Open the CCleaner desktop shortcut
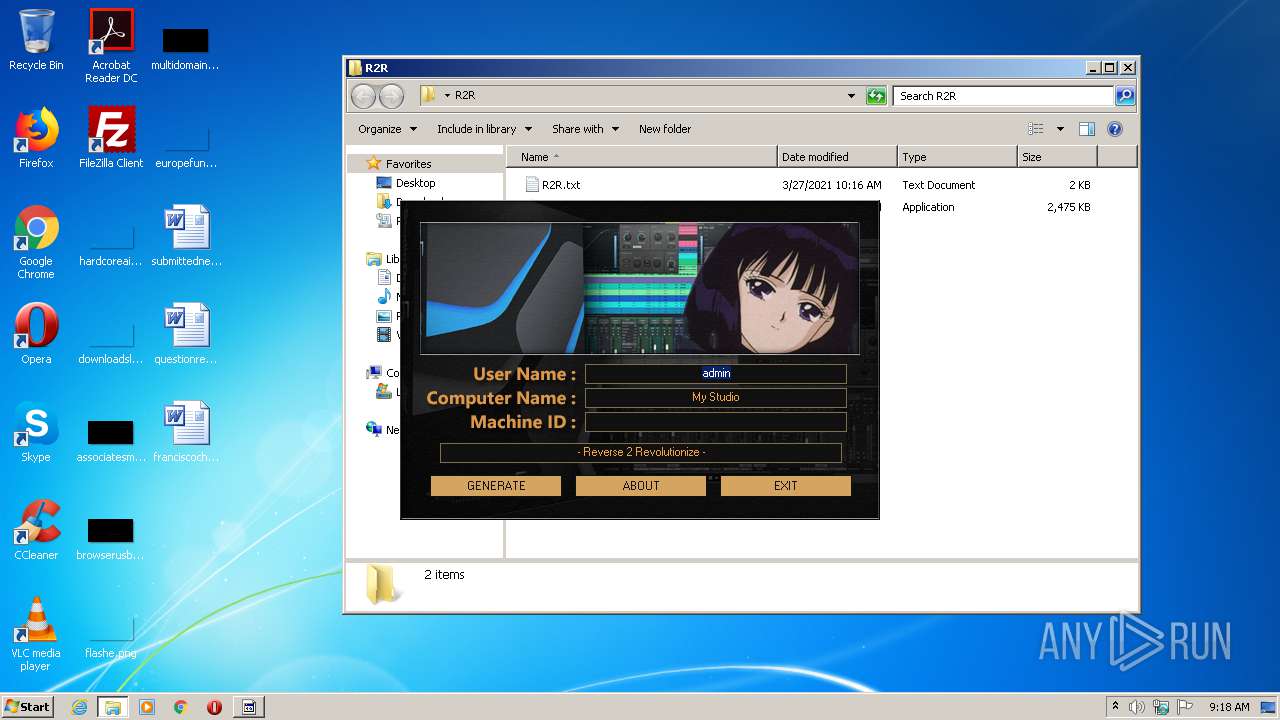This screenshot has width=1280, height=720. (36, 530)
